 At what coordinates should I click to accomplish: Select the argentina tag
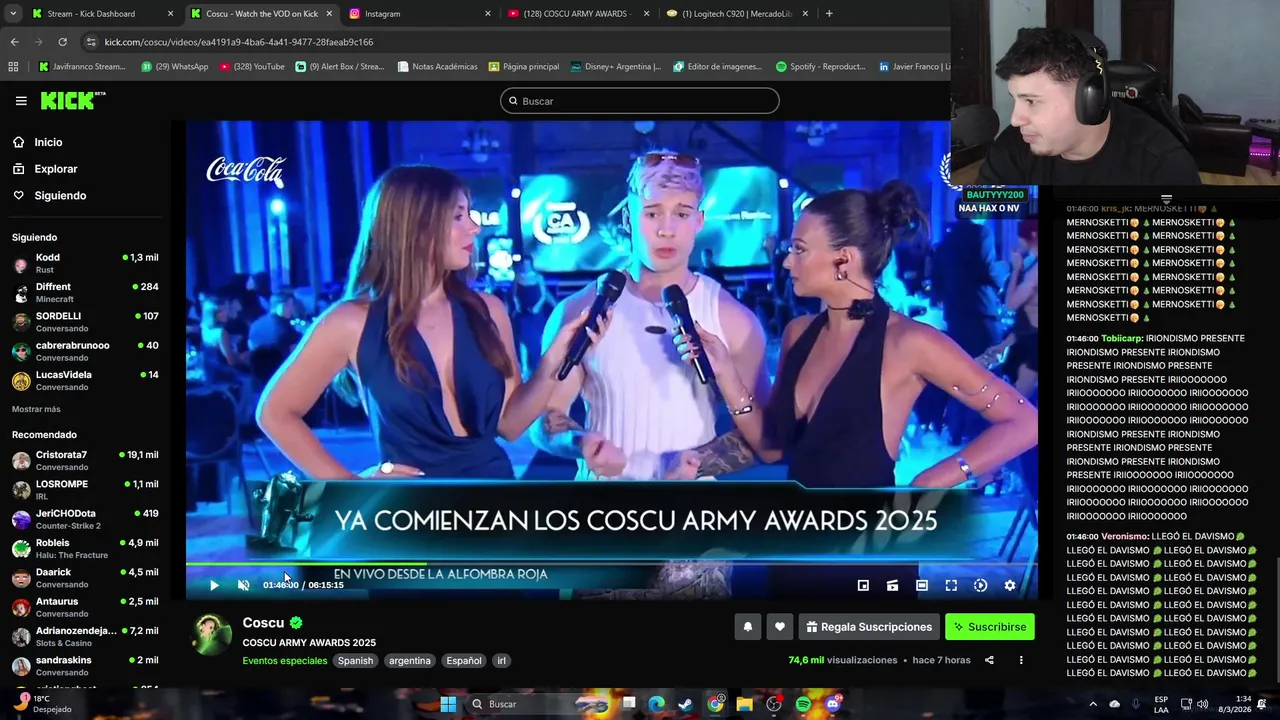[410, 661]
